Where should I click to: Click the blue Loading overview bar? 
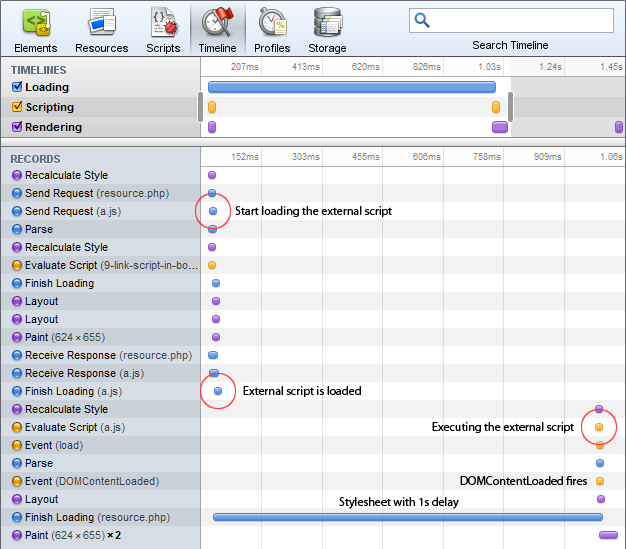pyautogui.click(x=351, y=87)
